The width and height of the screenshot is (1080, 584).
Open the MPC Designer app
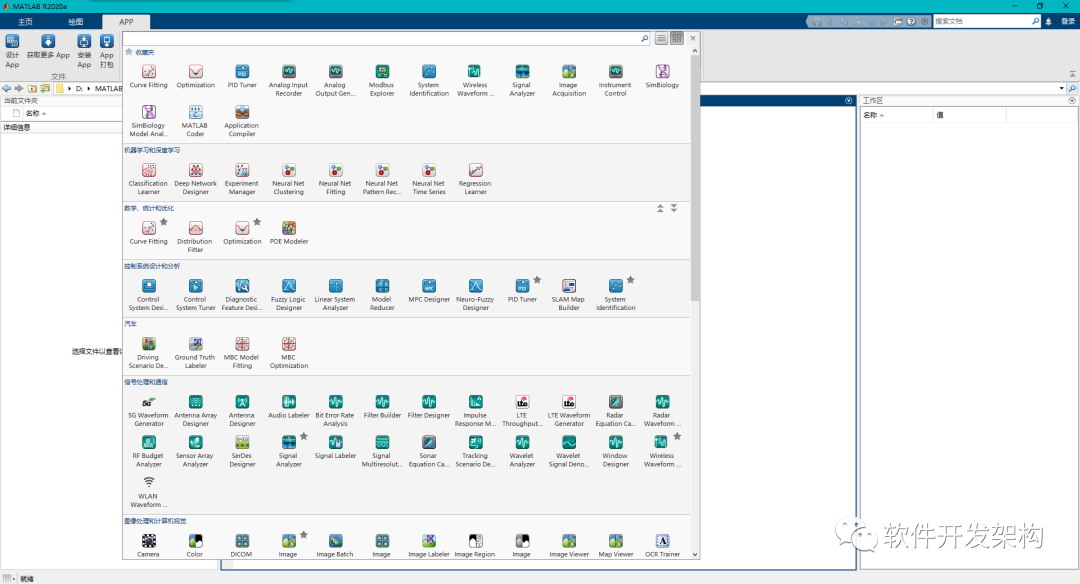429,290
